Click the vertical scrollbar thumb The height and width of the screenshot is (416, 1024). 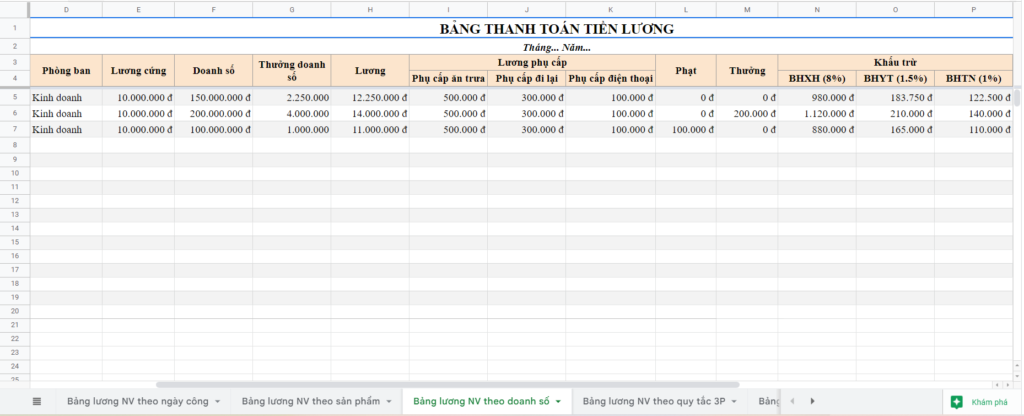(1017, 97)
